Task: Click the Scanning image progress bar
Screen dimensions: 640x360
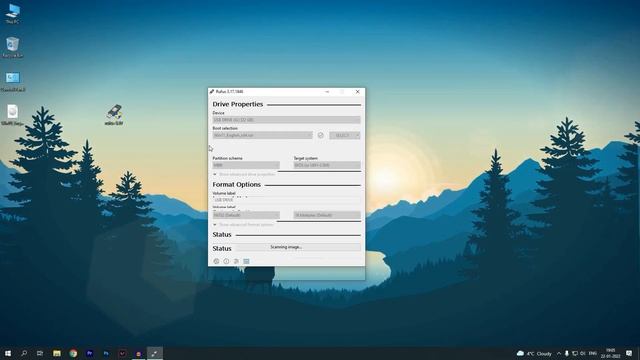Action: point(298,247)
